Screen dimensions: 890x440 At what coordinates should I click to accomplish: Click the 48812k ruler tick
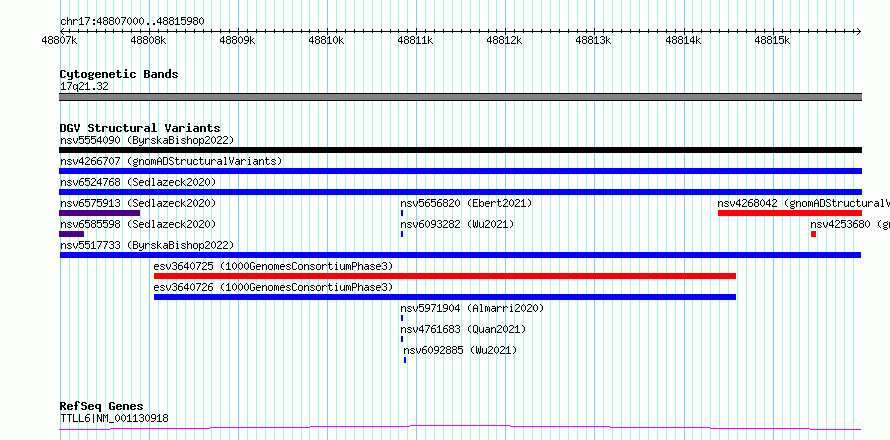(505, 40)
